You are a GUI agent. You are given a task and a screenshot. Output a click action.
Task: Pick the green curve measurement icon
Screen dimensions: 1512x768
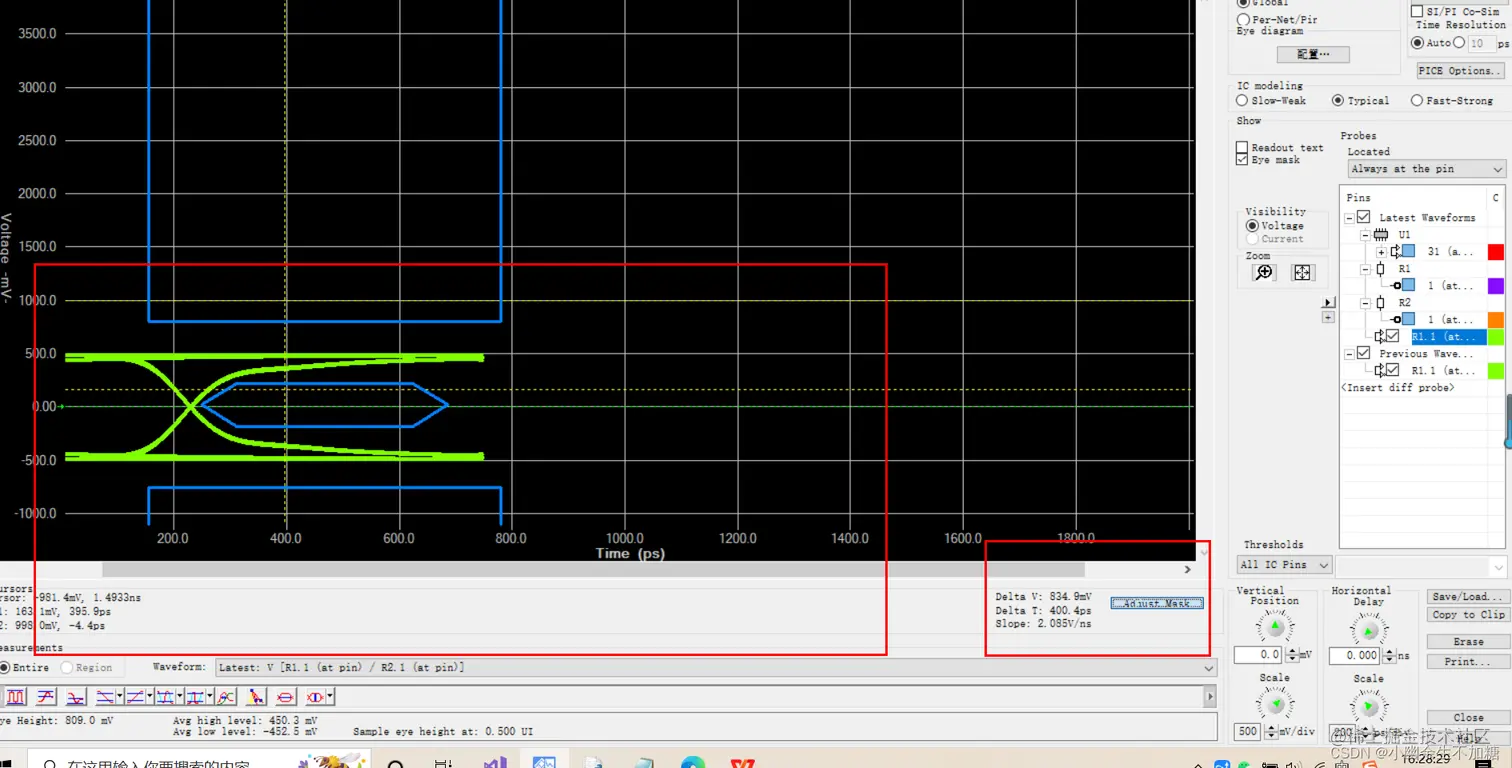click(226, 697)
